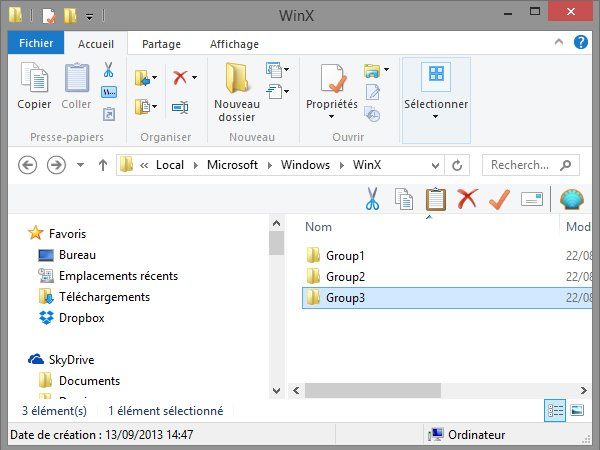The height and width of the screenshot is (450, 600).
Task: Switch to the Accueil tab
Action: [96, 44]
